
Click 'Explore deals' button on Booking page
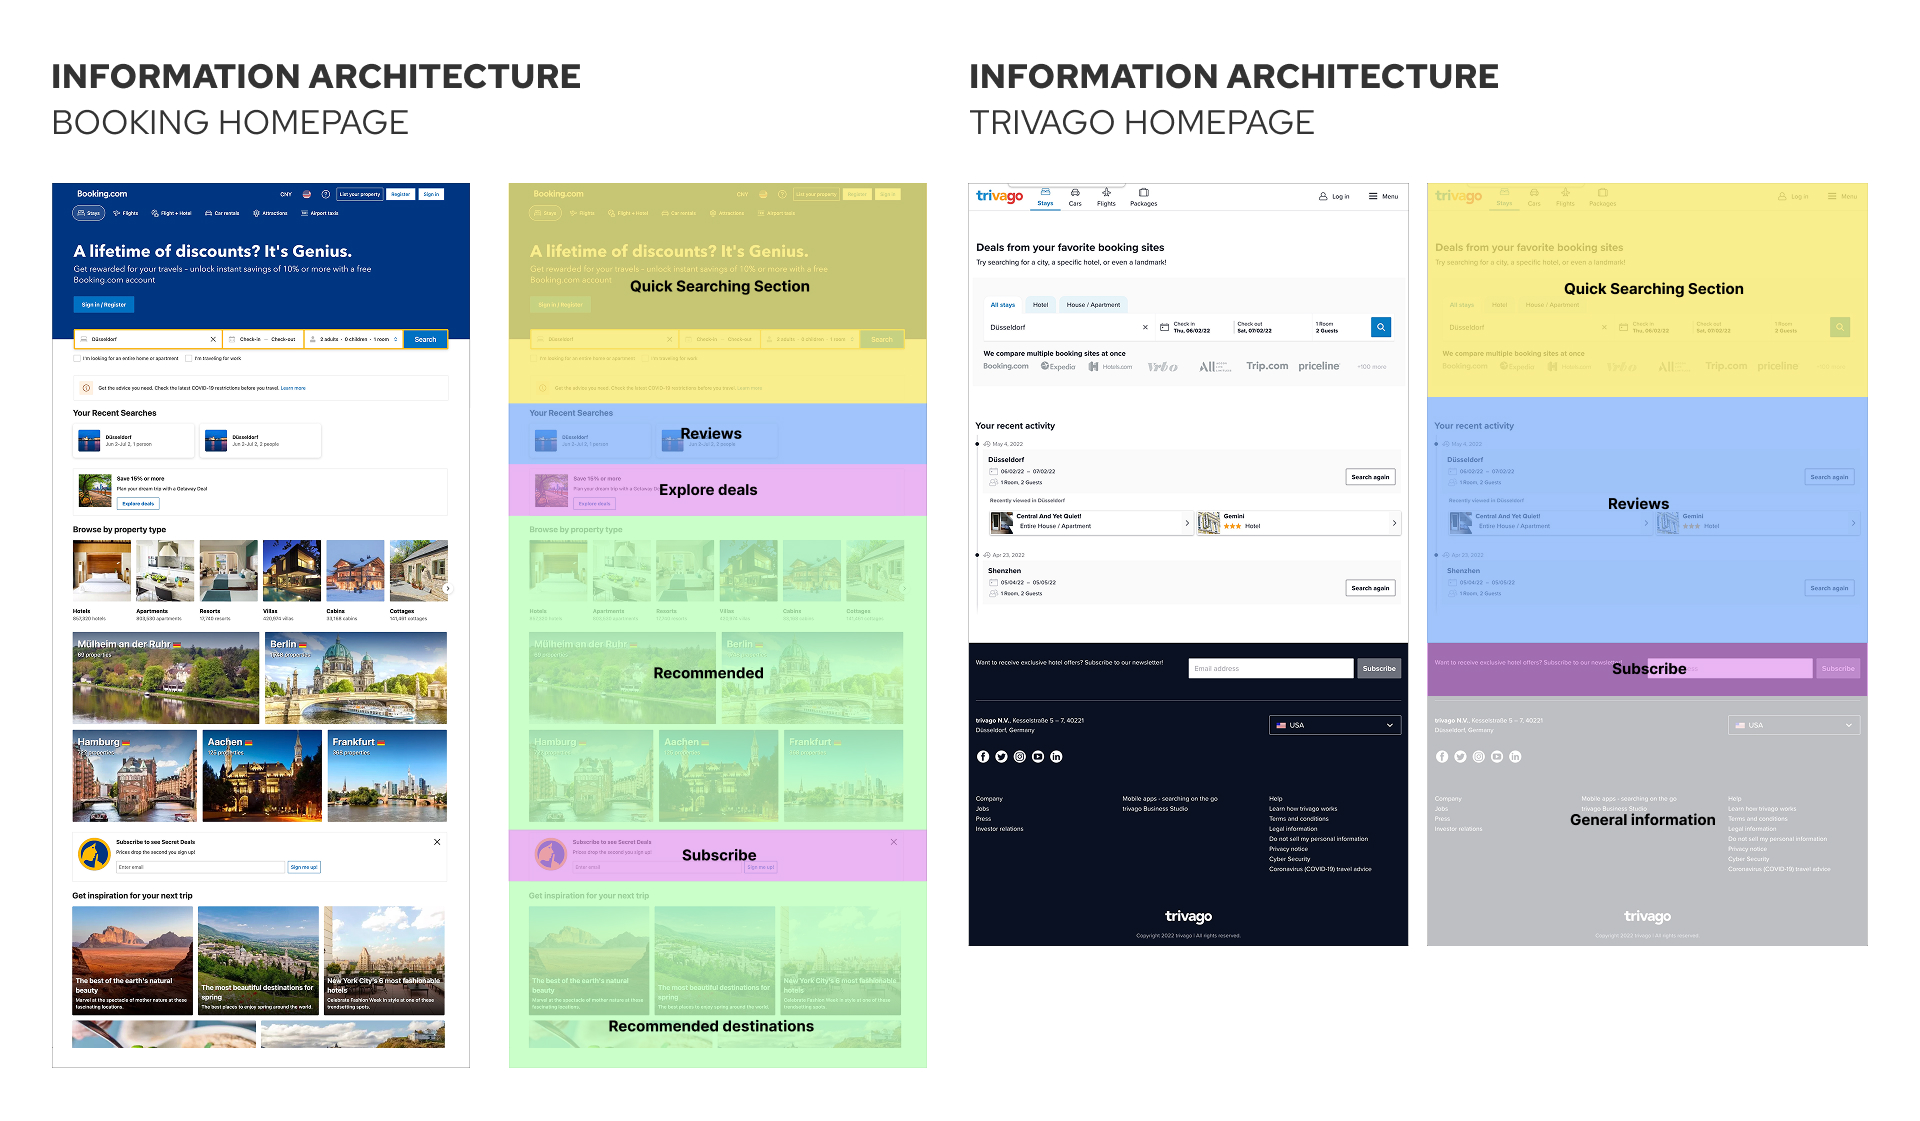pos(138,504)
